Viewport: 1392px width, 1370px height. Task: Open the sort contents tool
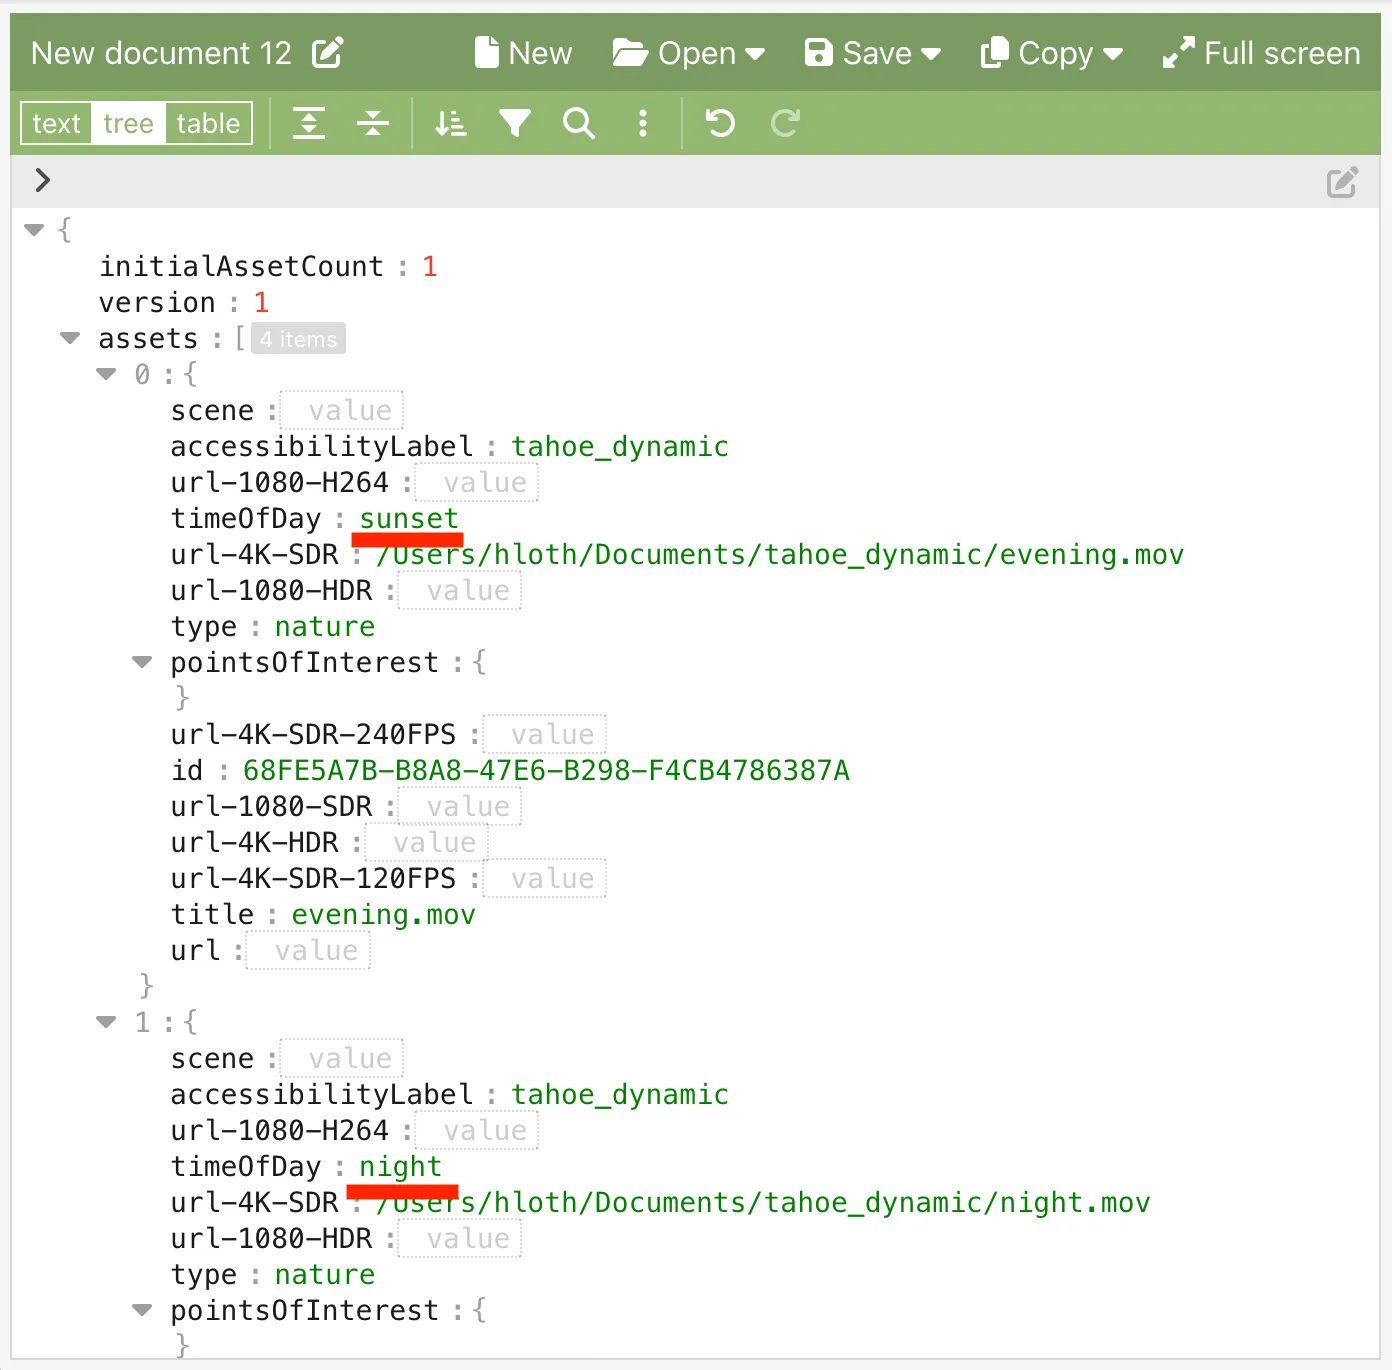[451, 123]
